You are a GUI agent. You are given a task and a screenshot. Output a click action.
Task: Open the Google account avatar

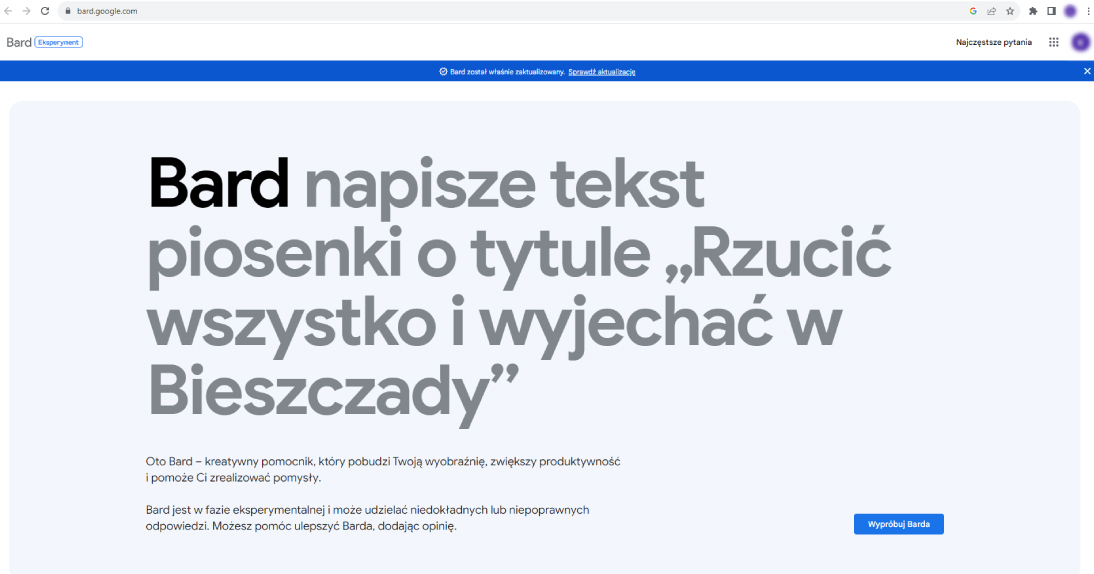[1080, 43]
